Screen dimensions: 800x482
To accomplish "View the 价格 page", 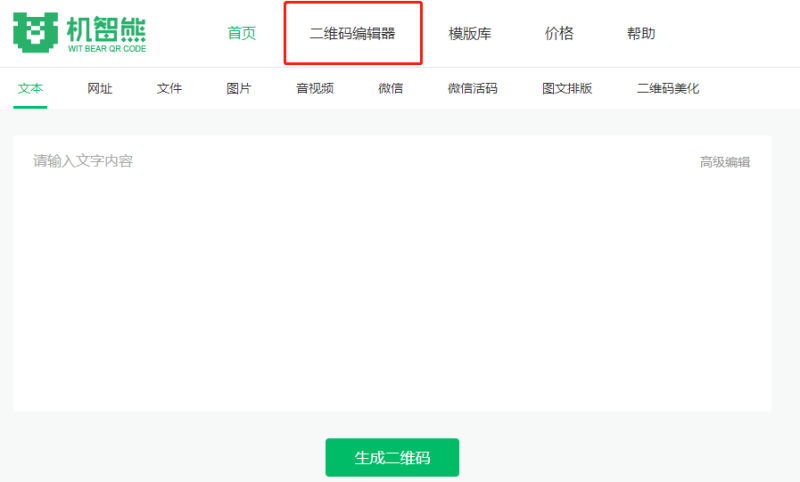I will pyautogui.click(x=559, y=34).
